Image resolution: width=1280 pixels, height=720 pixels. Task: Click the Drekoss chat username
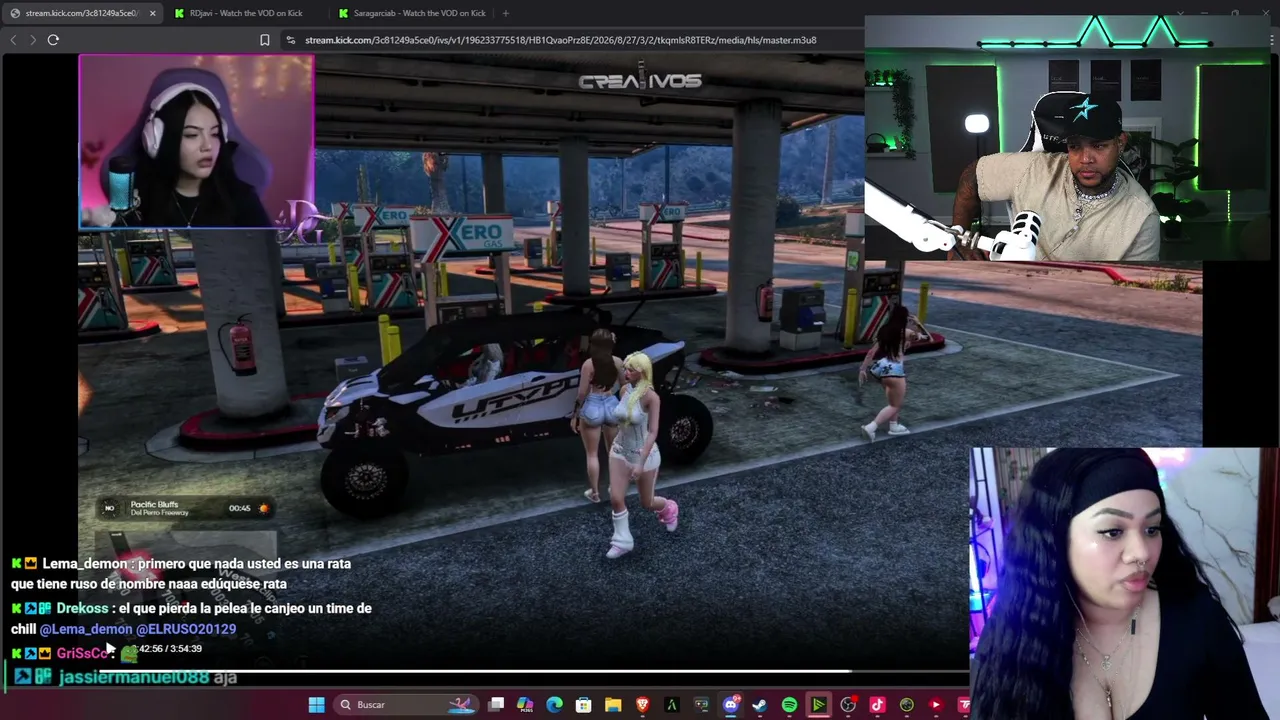click(82, 608)
